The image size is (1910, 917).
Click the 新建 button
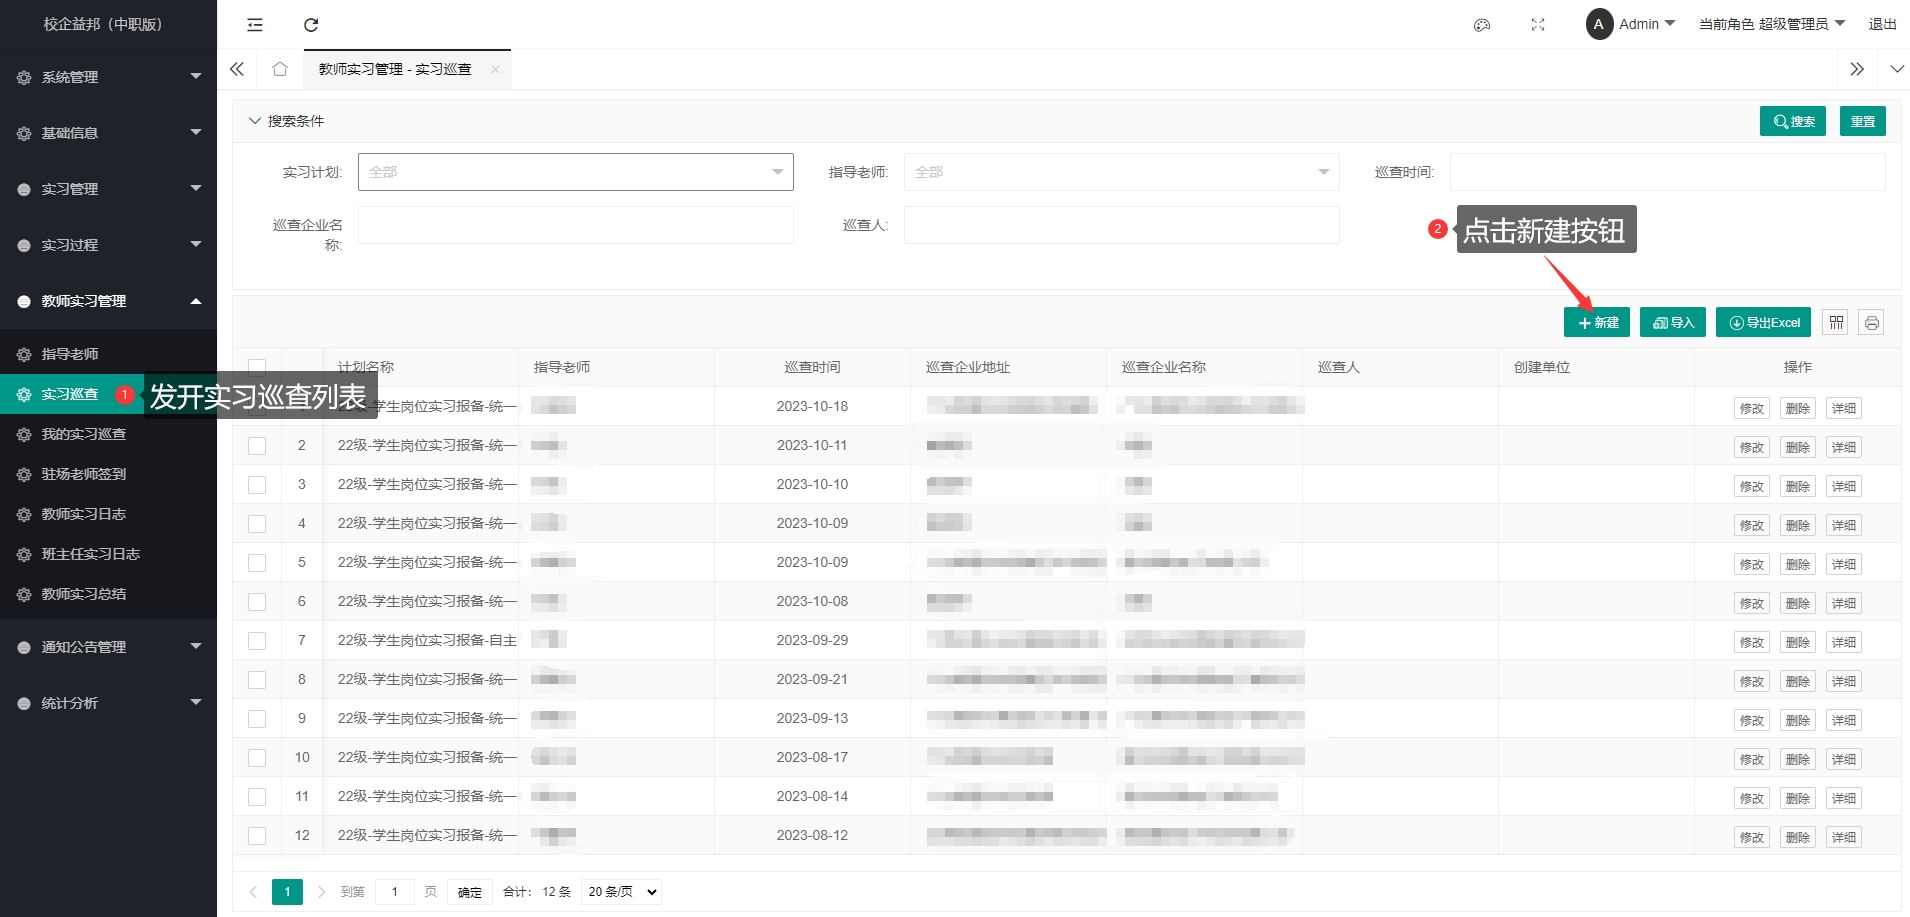pos(1597,322)
